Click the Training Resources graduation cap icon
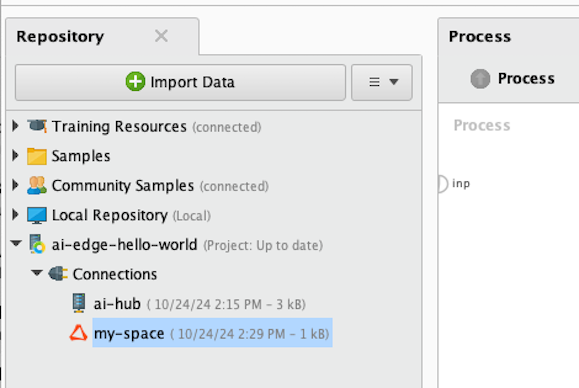The image size is (579, 388). [37, 126]
